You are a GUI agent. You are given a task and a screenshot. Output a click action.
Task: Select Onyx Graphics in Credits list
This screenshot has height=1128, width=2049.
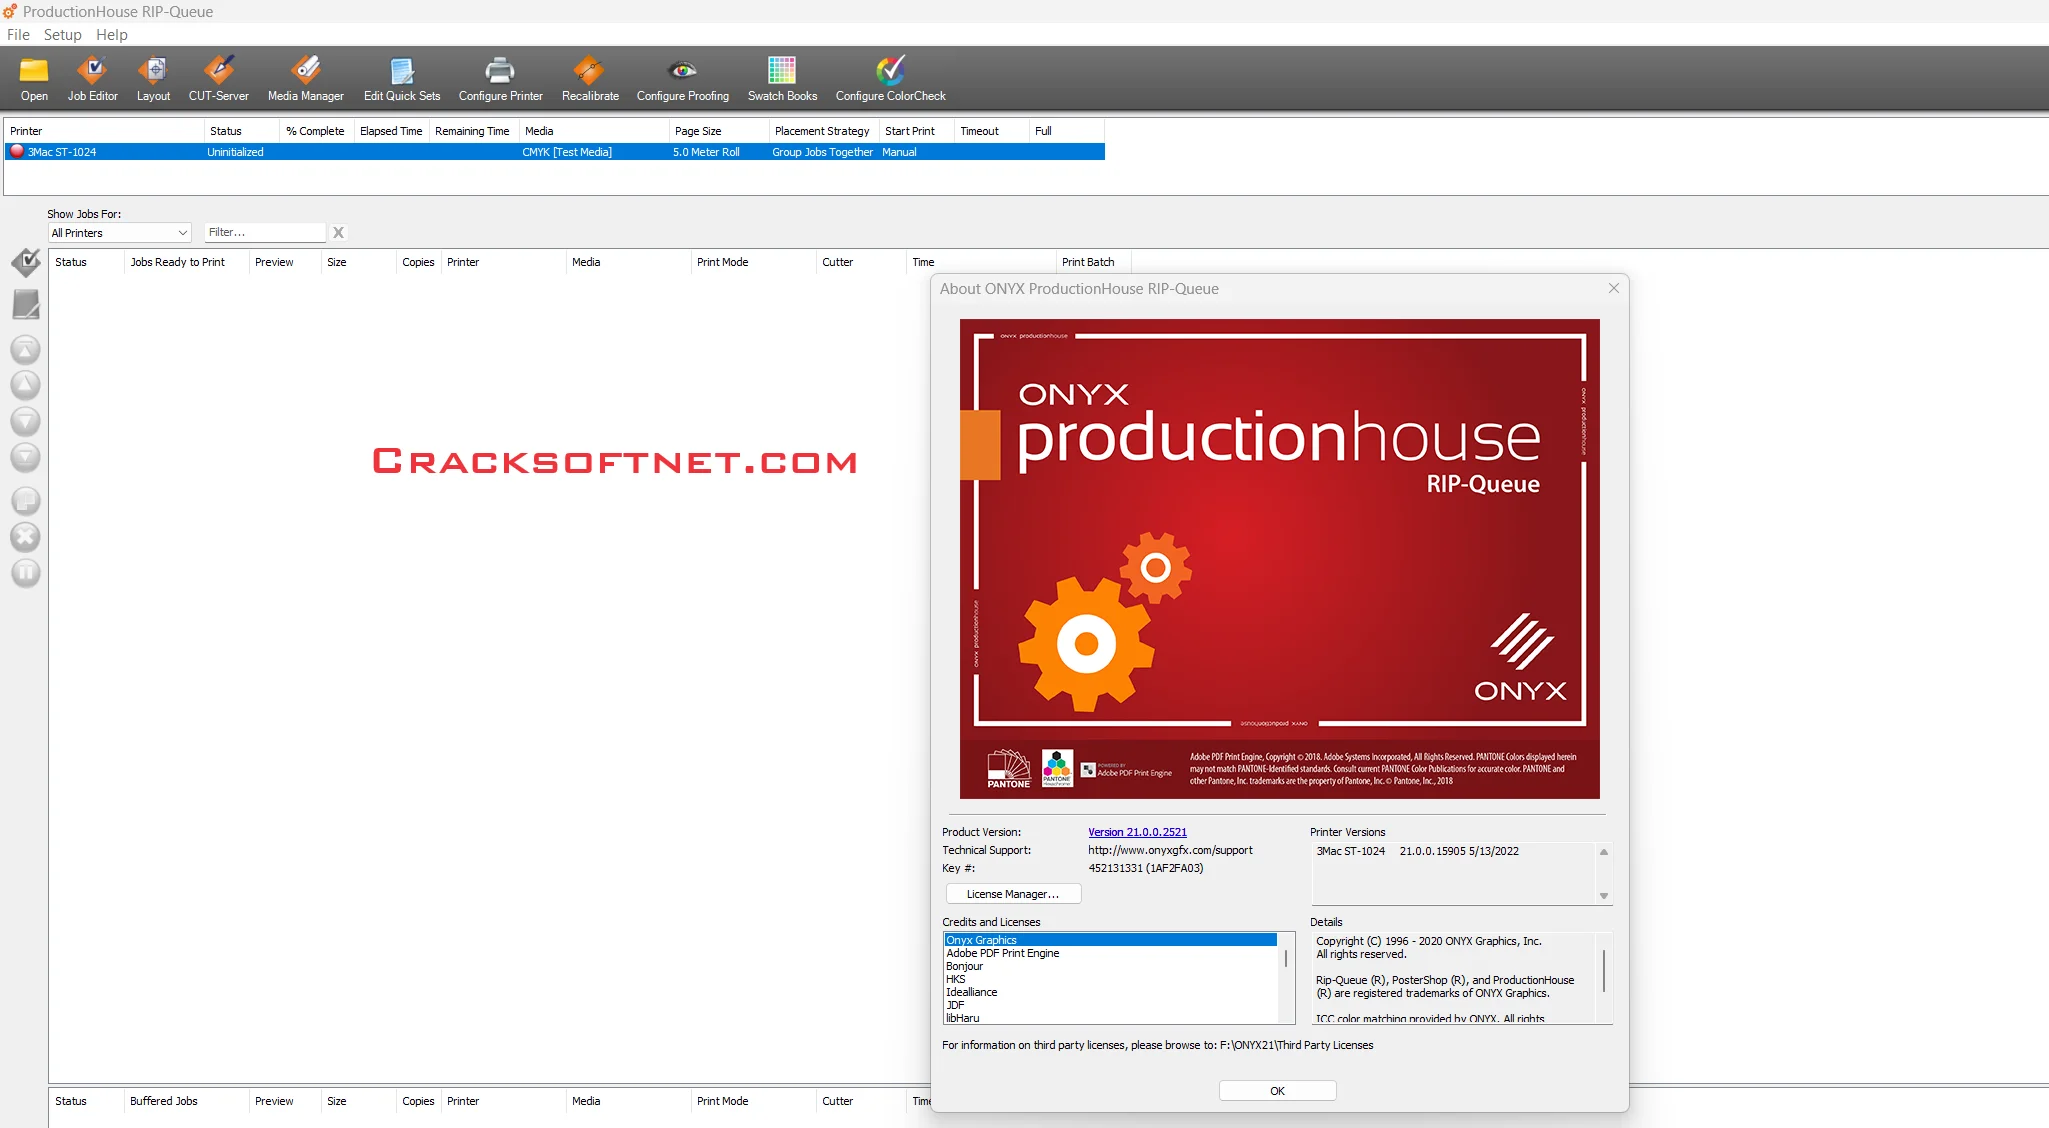(x=1110, y=940)
